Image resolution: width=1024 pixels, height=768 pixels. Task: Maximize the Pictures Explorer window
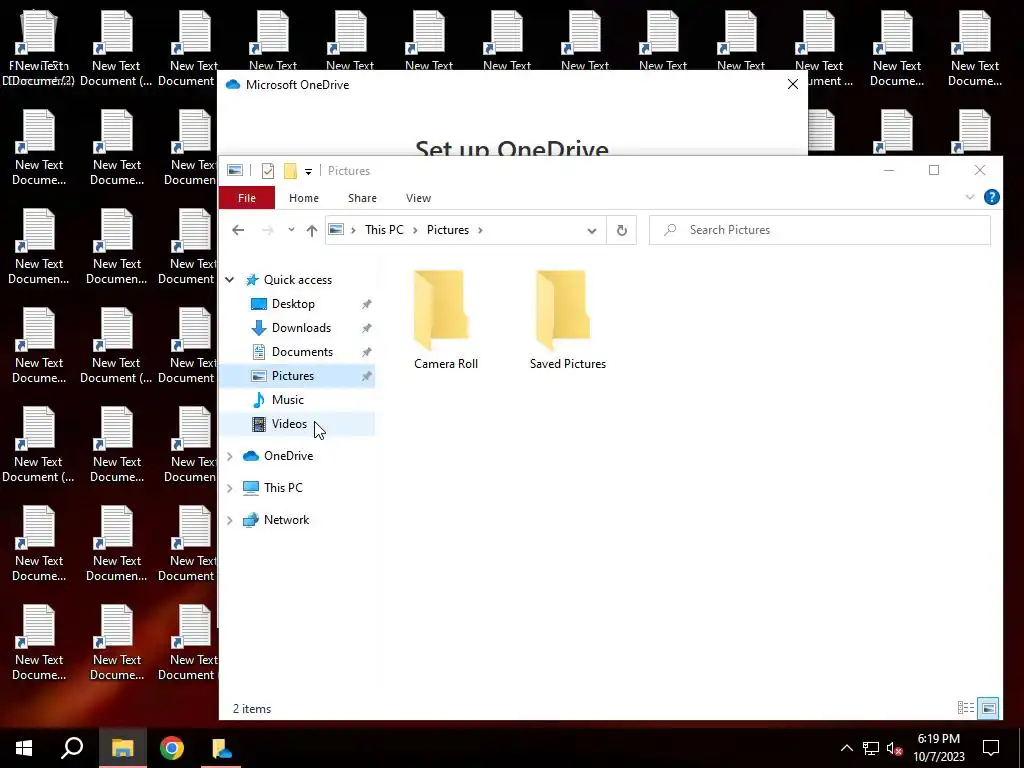934,170
